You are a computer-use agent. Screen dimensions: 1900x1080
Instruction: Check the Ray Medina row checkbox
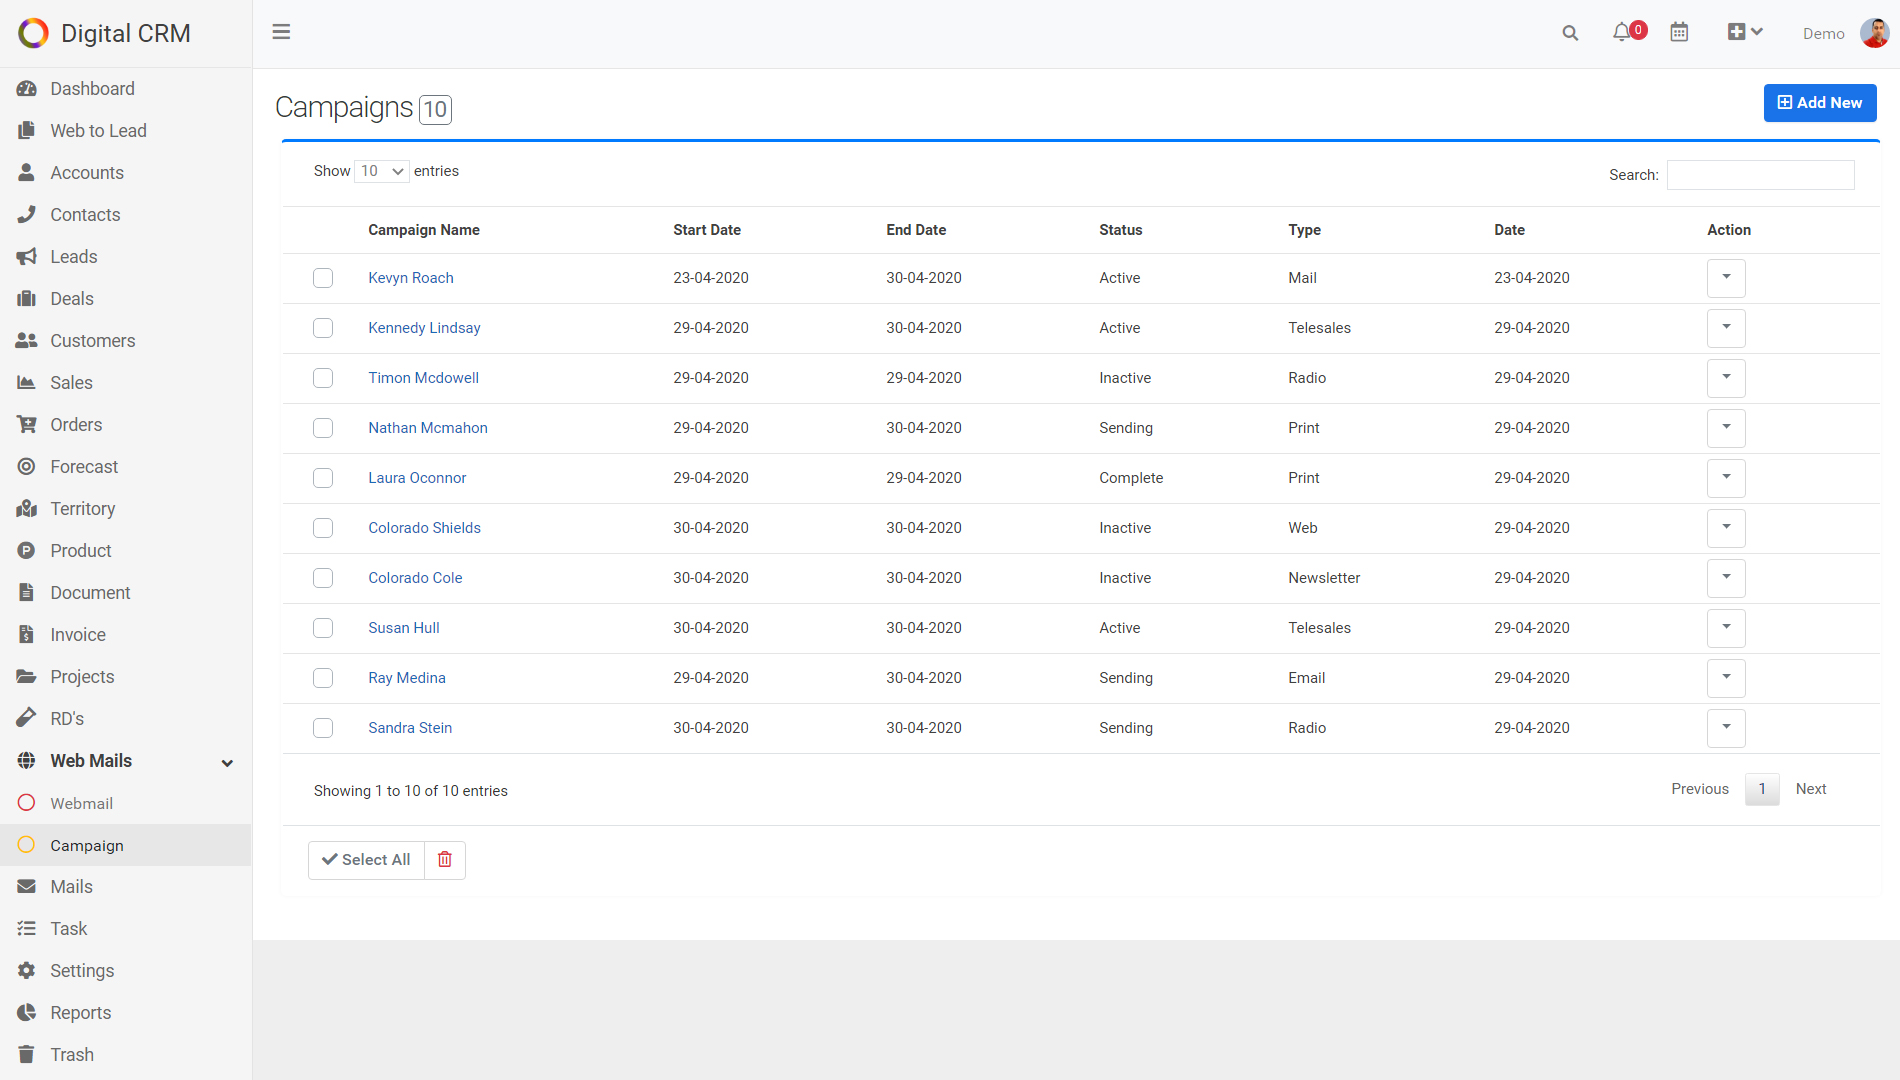pos(323,678)
